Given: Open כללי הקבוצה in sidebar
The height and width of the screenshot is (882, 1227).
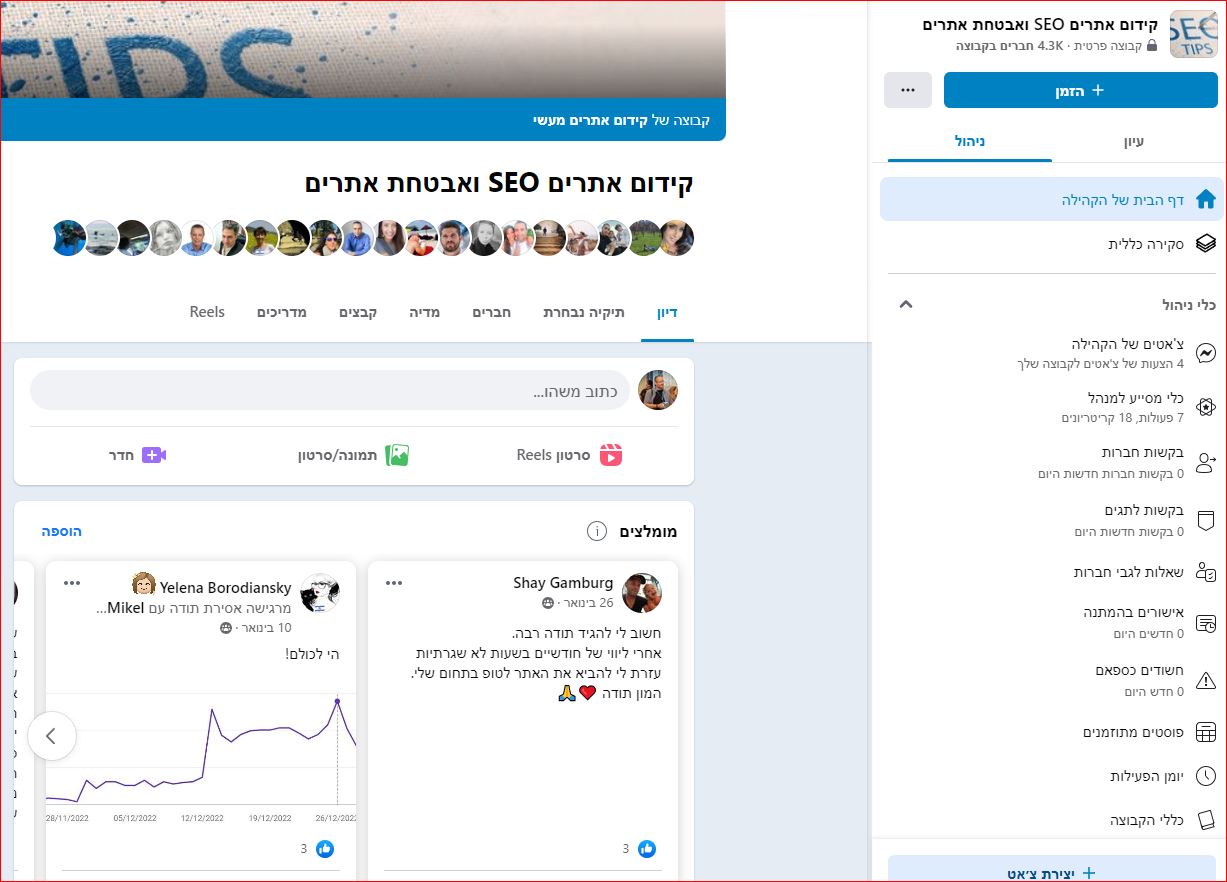Looking at the screenshot, I should pyautogui.click(x=1051, y=820).
